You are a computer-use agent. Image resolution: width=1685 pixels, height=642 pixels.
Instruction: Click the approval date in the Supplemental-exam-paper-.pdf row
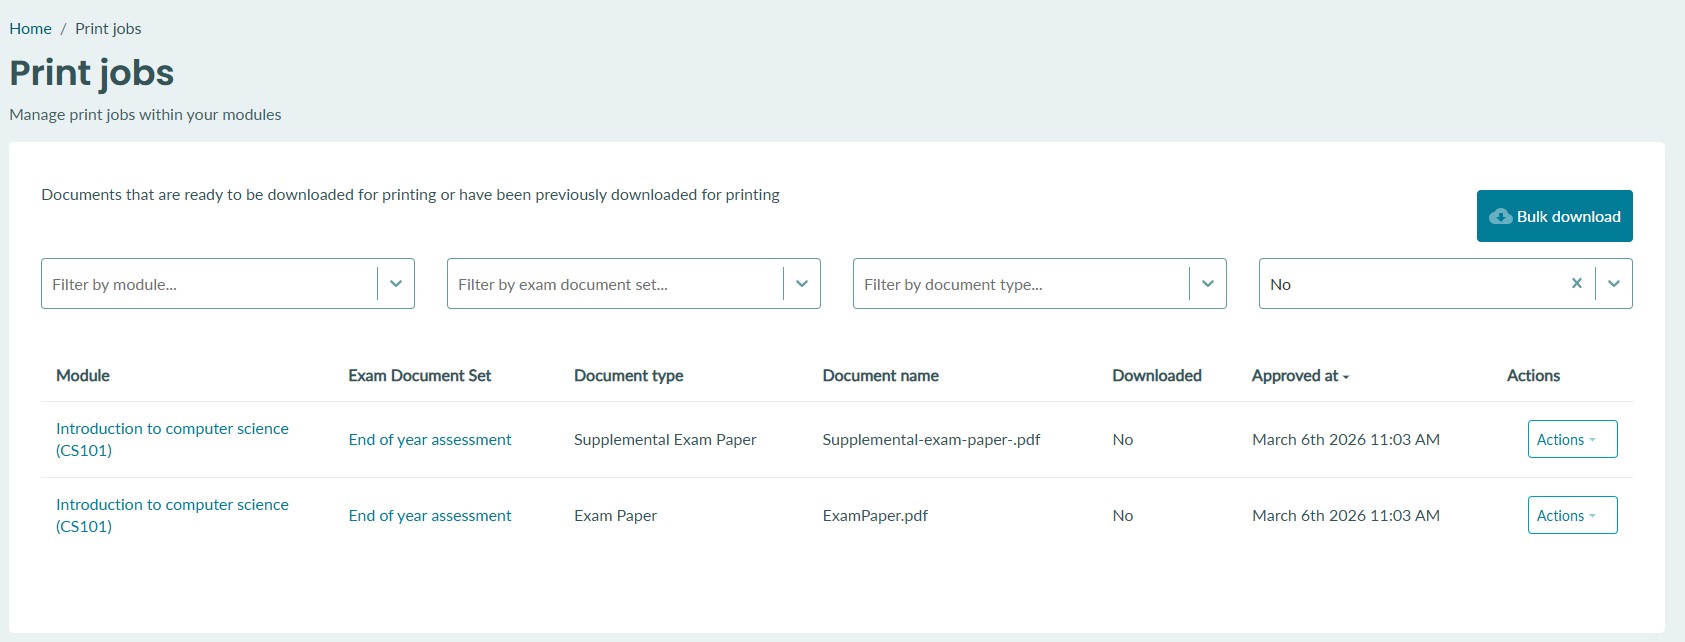click(x=1346, y=439)
